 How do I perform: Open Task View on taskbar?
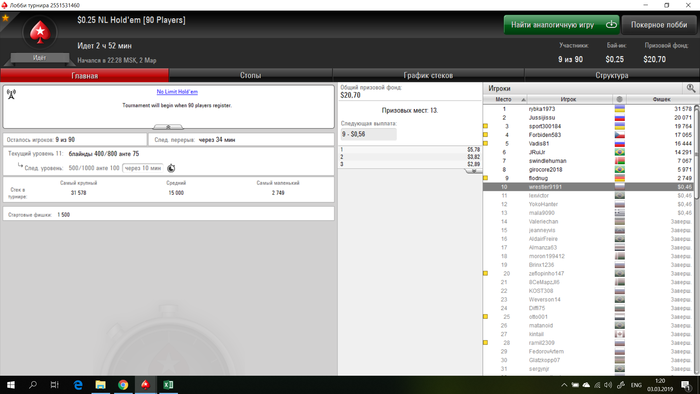click(54, 385)
